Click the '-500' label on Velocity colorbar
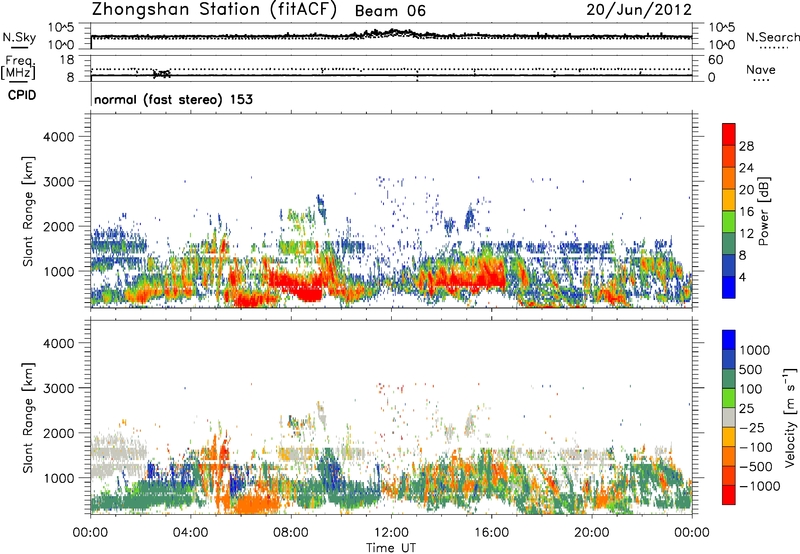The height and width of the screenshot is (554, 800). click(x=756, y=467)
